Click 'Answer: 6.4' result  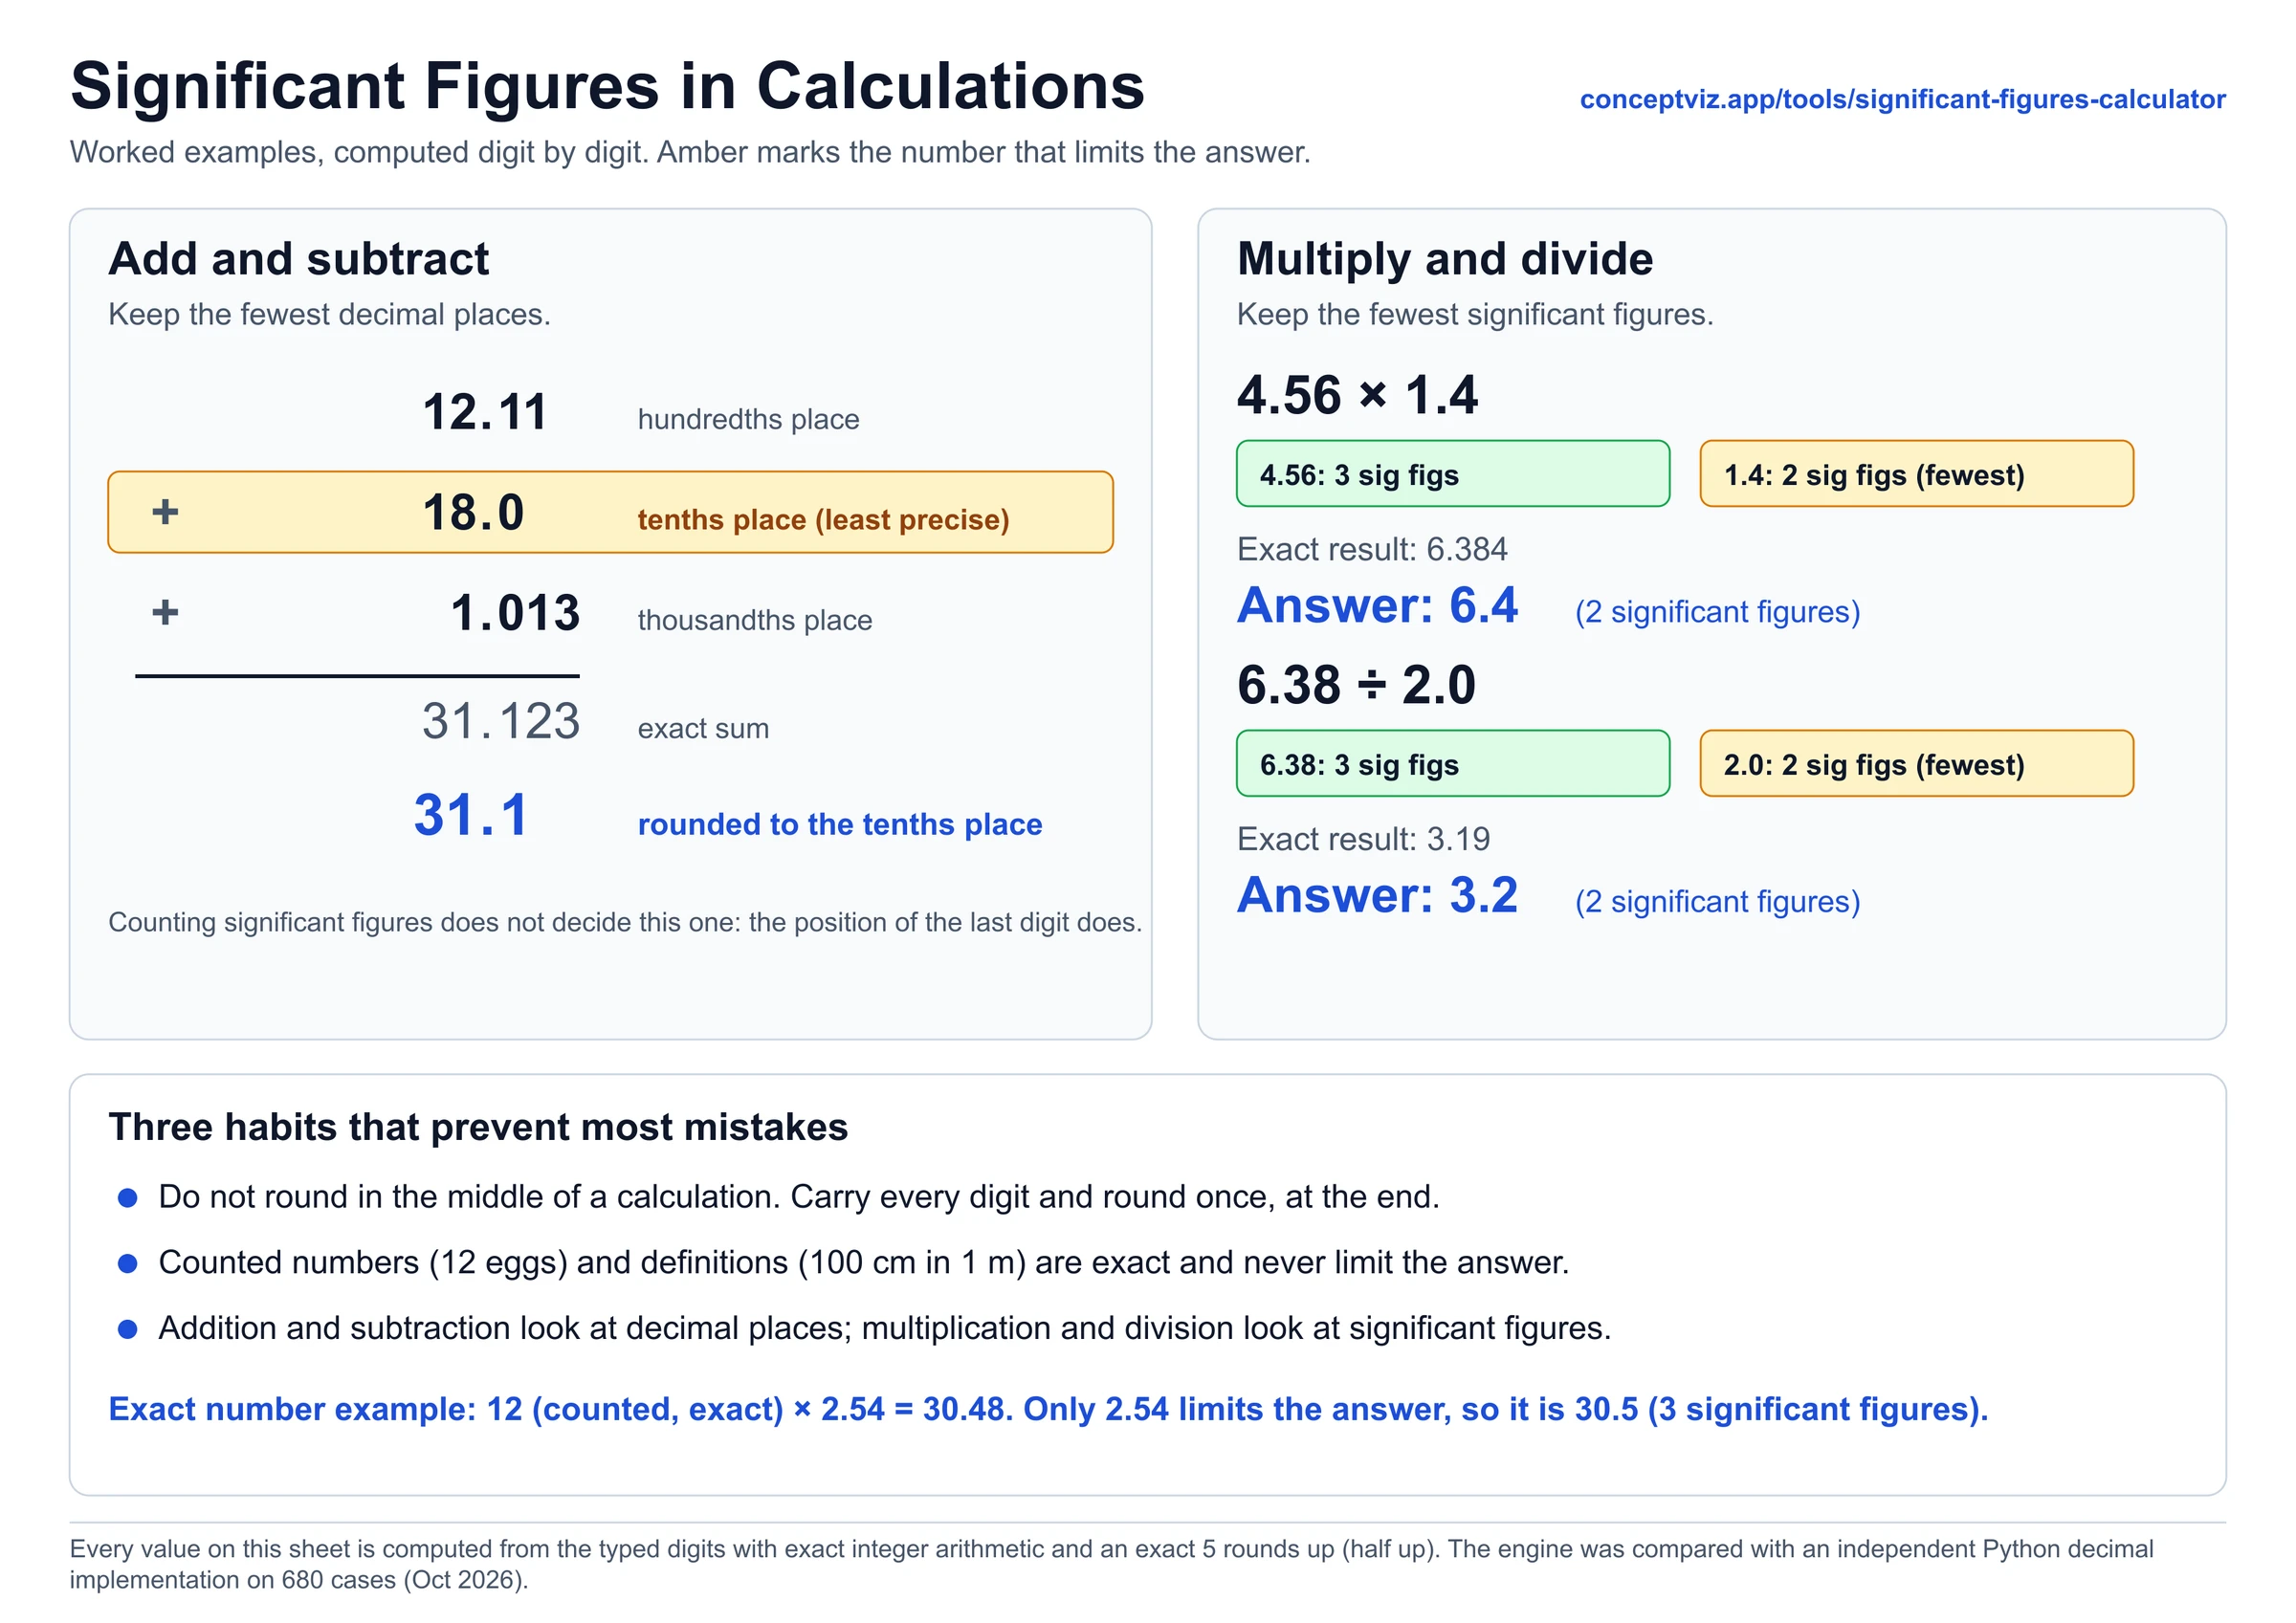pos(1377,604)
